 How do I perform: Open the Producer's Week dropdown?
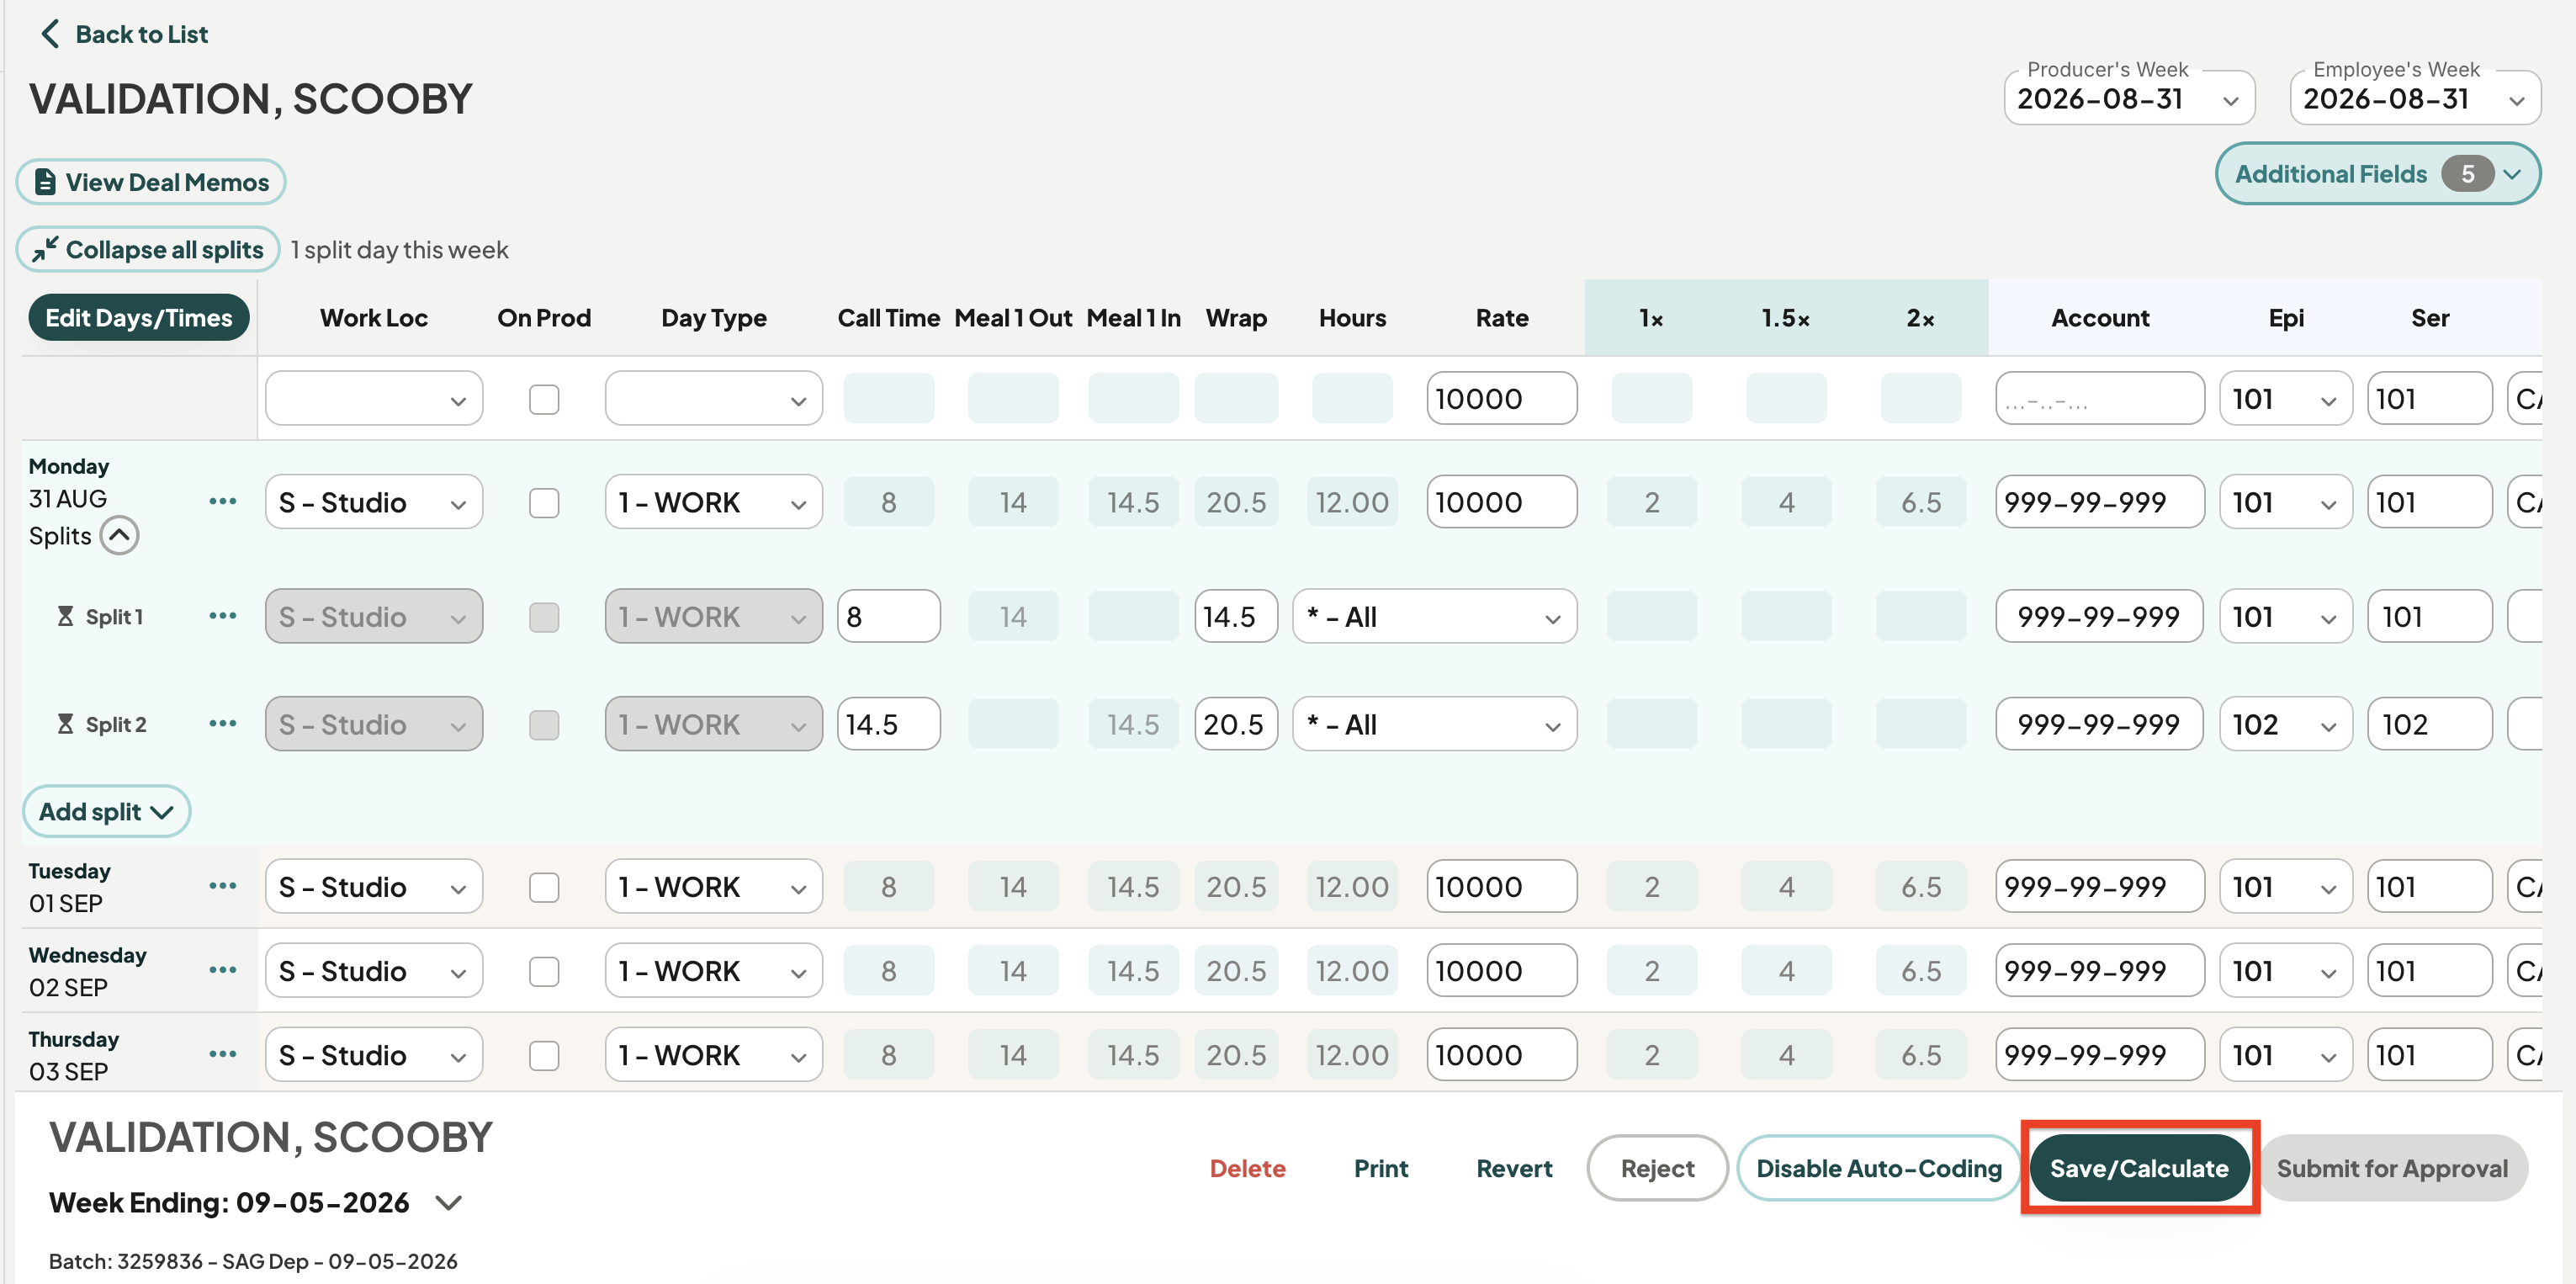[x=2129, y=98]
